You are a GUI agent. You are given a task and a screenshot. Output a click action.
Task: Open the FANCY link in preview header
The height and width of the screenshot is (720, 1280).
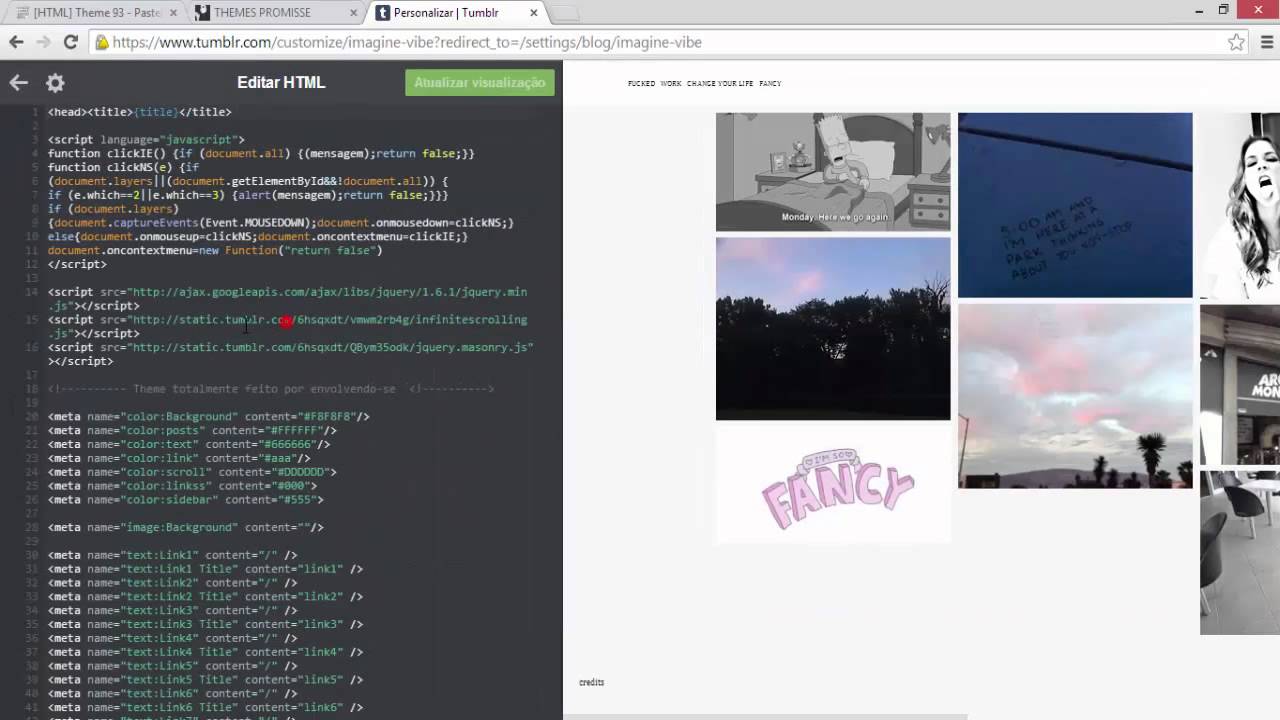click(x=770, y=84)
